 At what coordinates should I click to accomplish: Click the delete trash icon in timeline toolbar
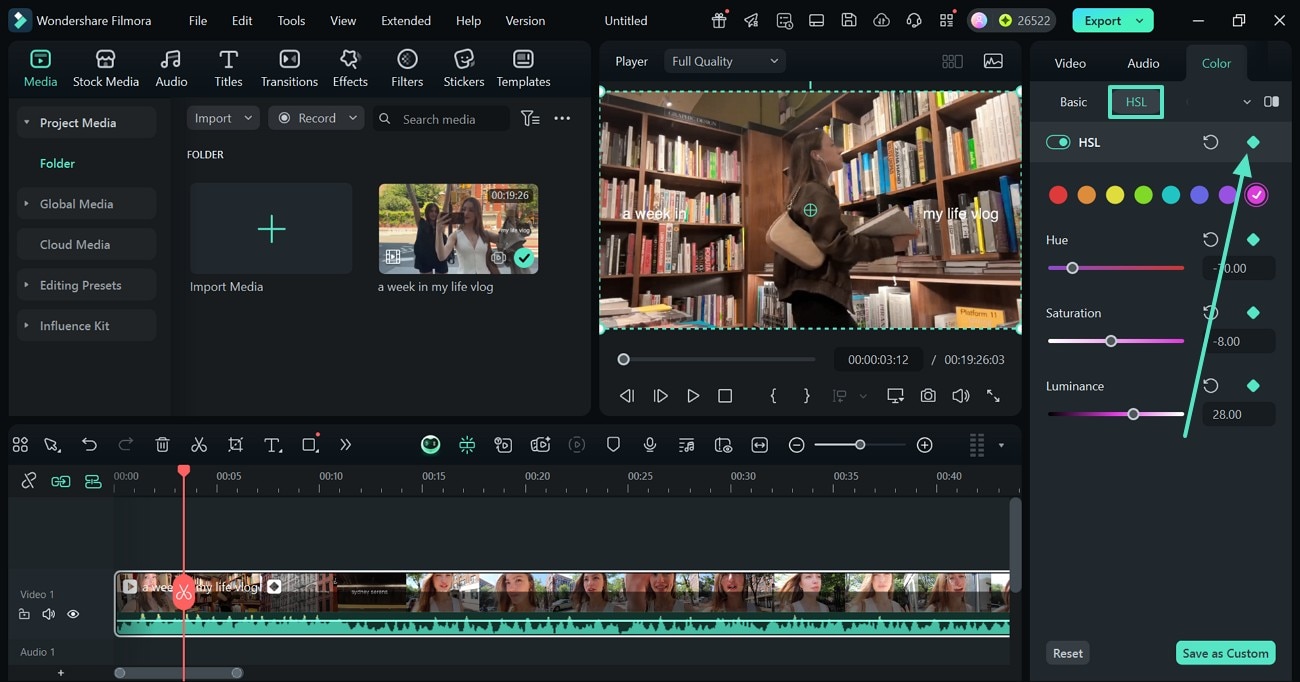163,445
